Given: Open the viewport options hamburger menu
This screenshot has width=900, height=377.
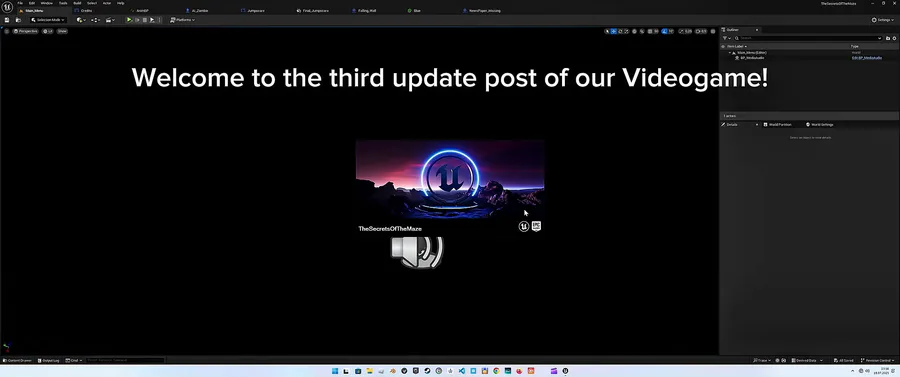Looking at the screenshot, I should tap(7, 31).
